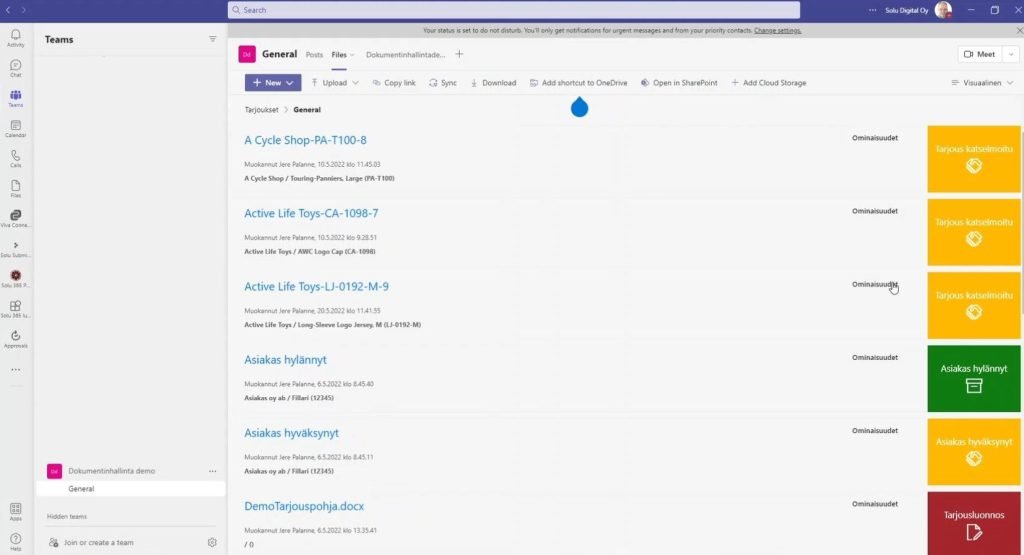Open the Activity feed icon
1024x555 pixels.
click(15, 37)
